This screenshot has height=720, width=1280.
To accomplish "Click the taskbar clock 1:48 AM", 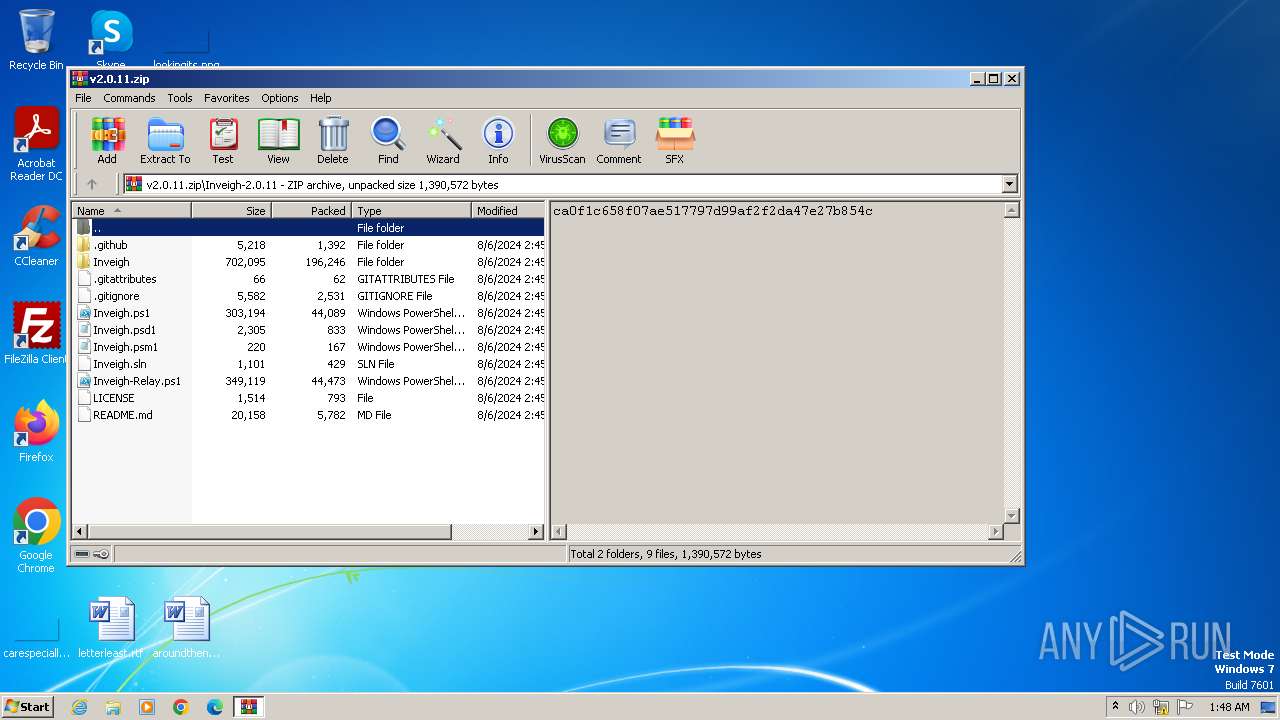I will pos(1229,707).
